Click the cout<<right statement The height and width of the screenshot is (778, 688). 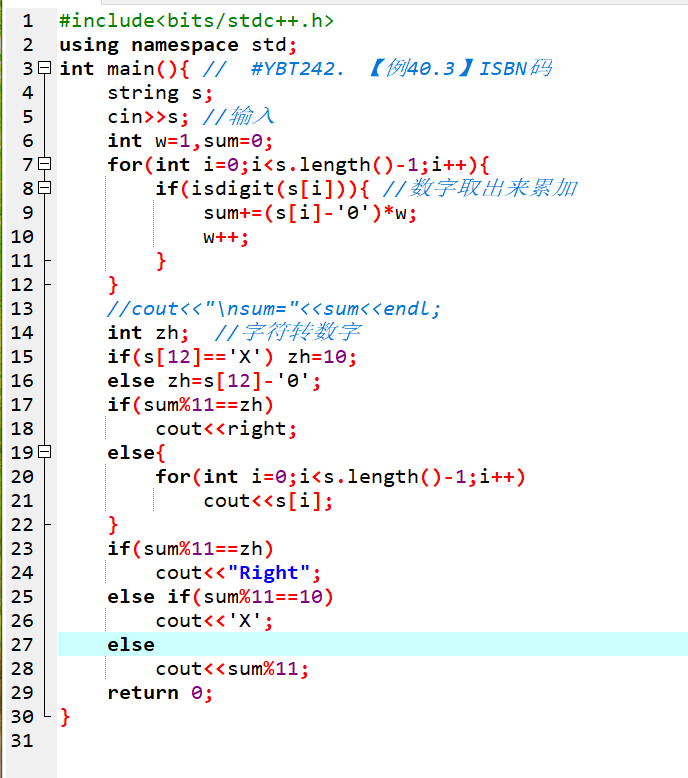click(x=226, y=429)
